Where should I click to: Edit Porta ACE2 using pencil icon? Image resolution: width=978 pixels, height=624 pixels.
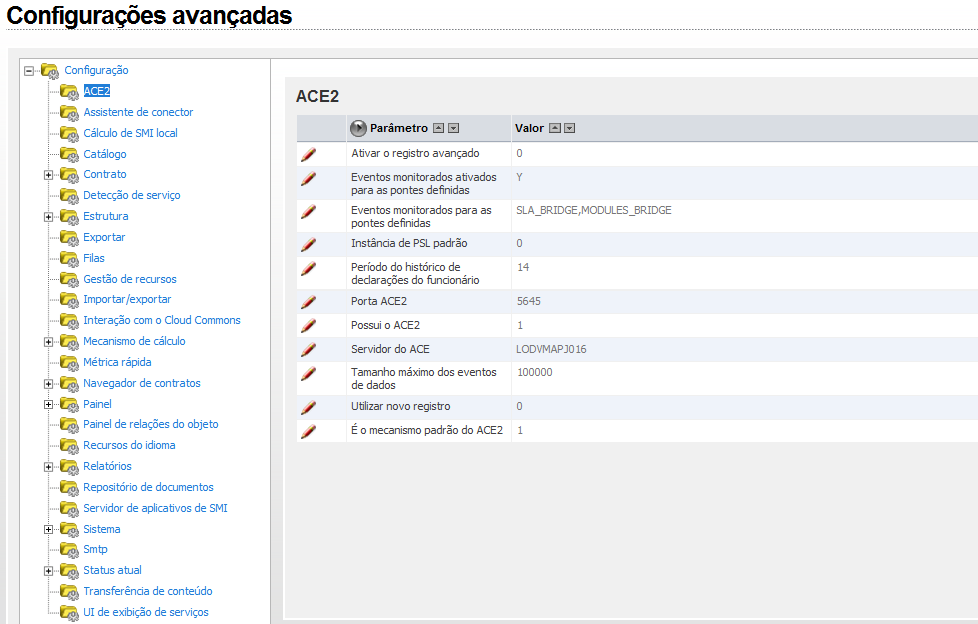pyautogui.click(x=308, y=302)
